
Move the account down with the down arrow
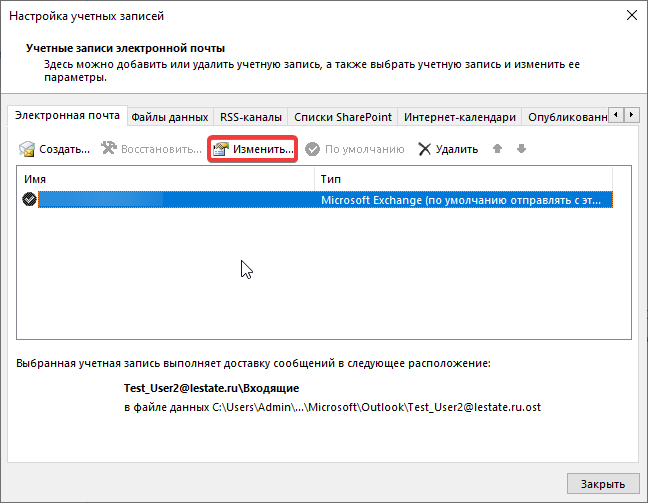tap(521, 149)
